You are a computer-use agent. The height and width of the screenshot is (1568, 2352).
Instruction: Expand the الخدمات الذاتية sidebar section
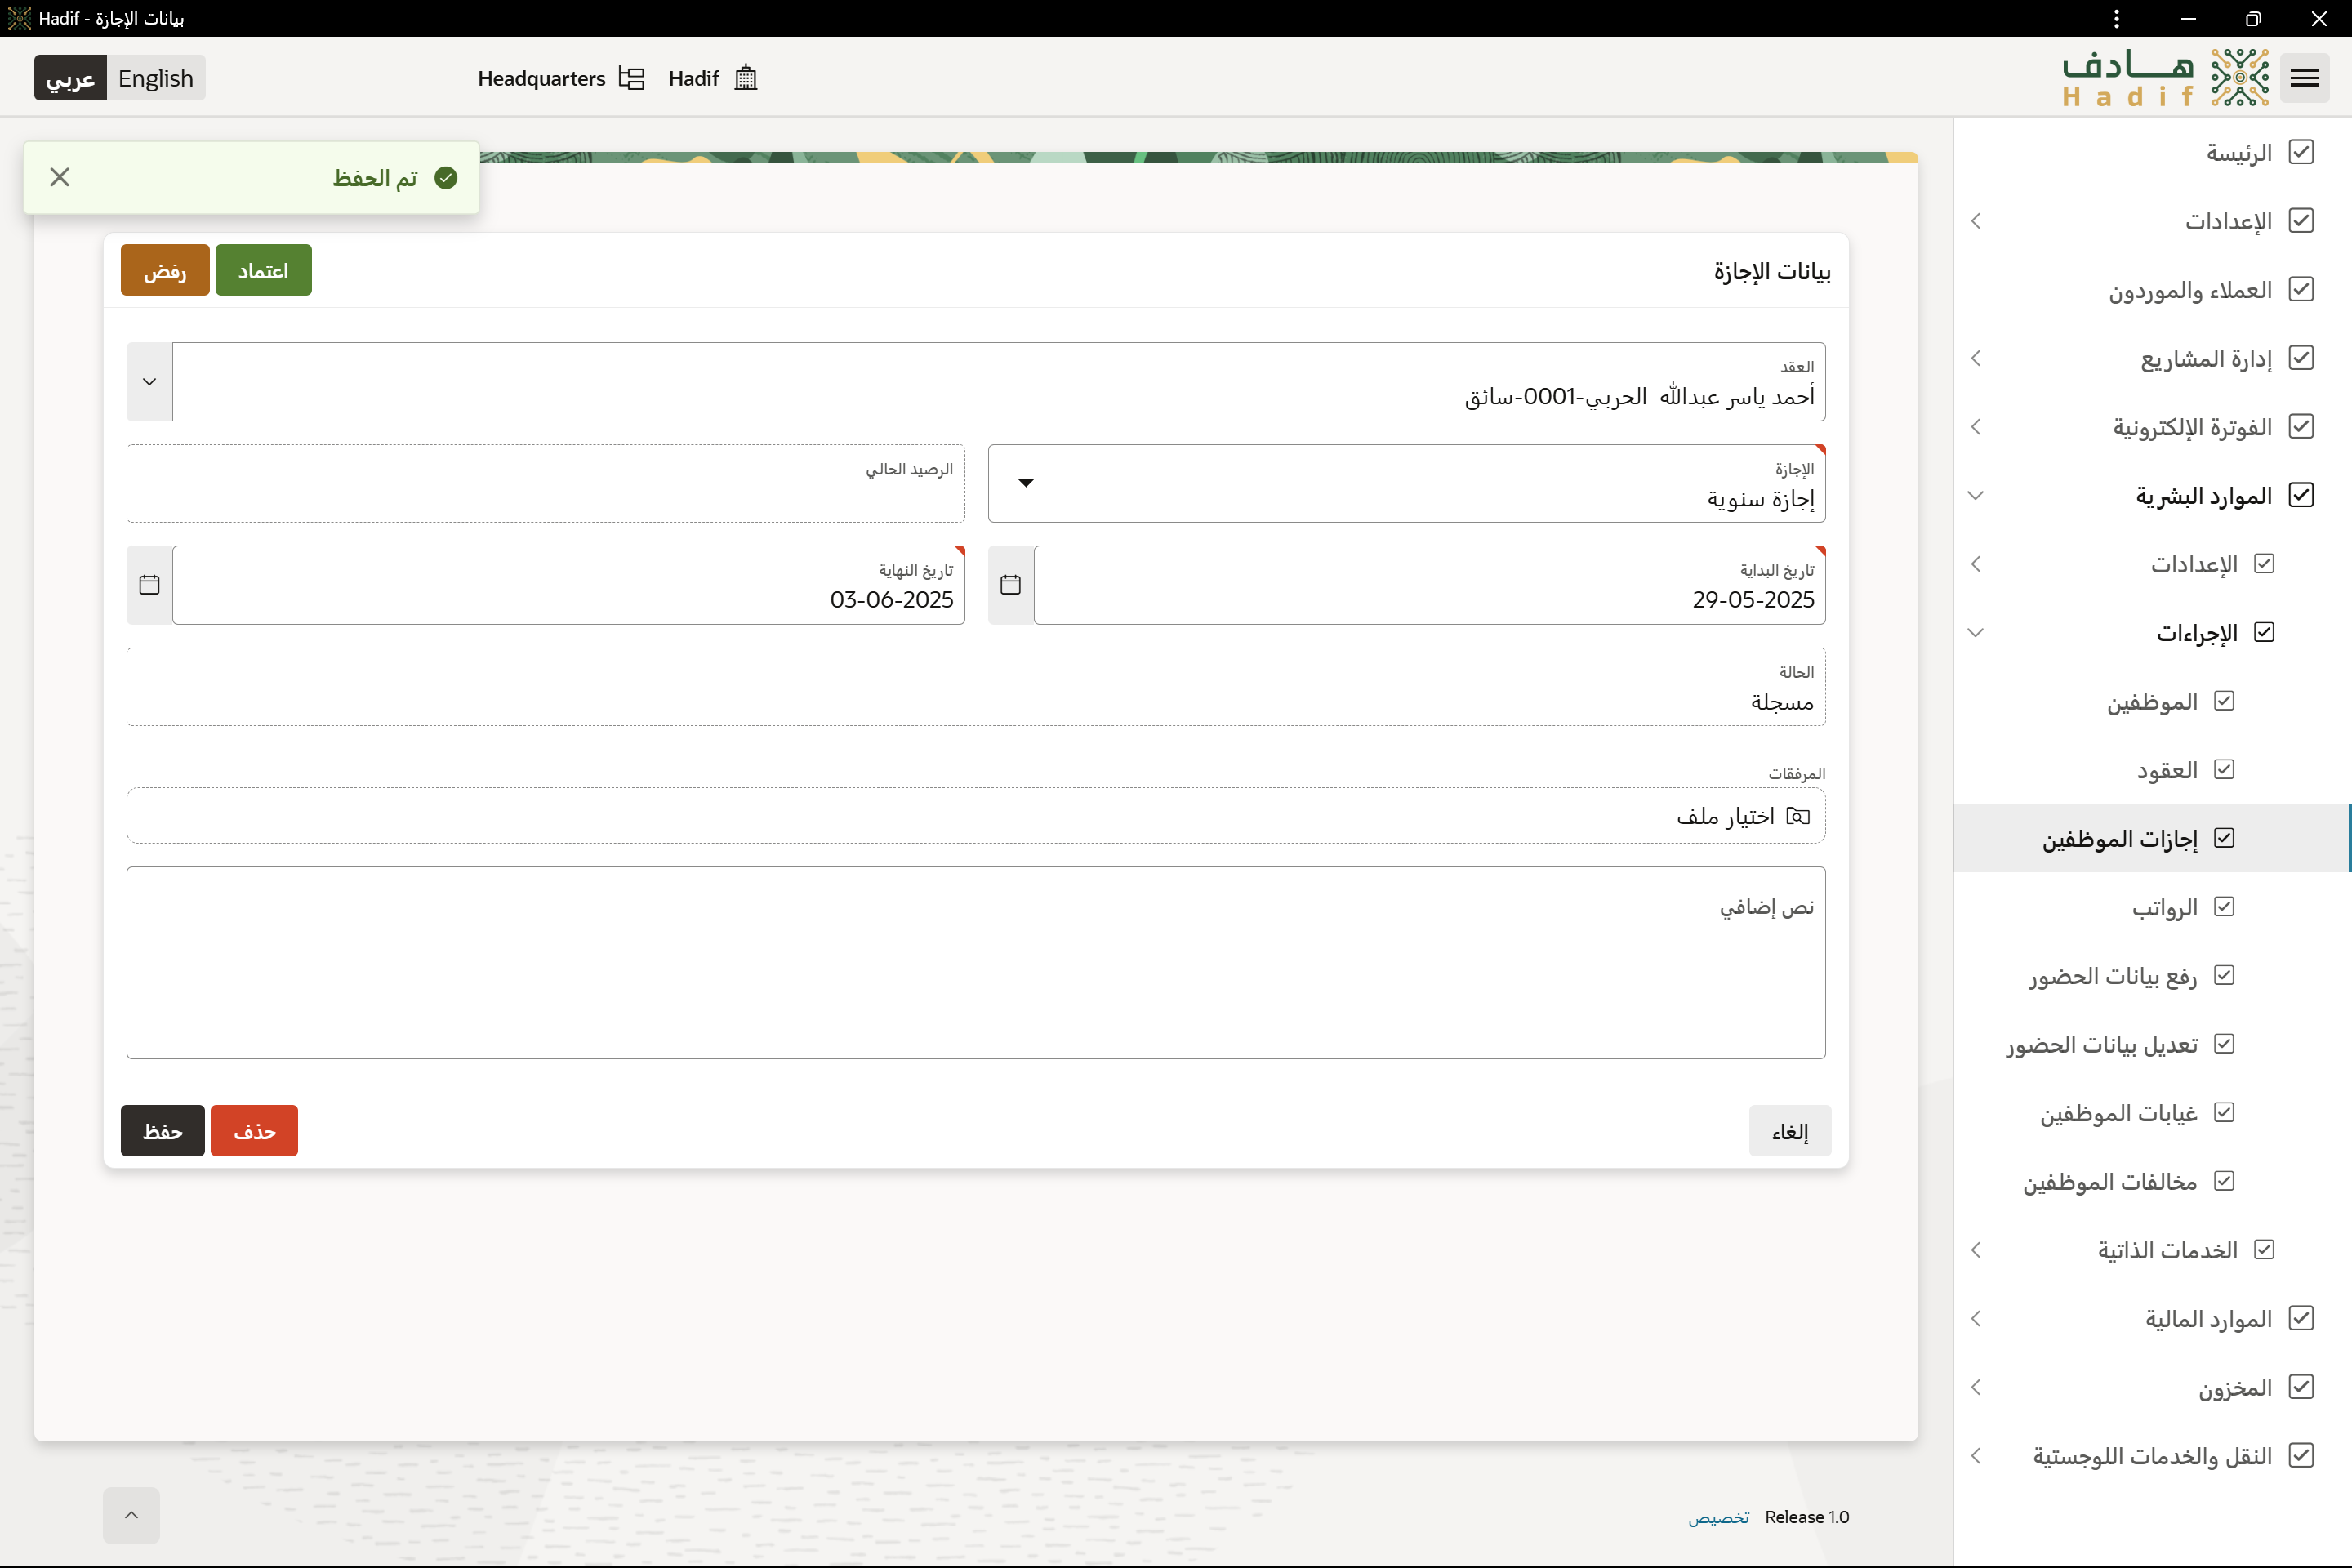pyautogui.click(x=1976, y=1250)
